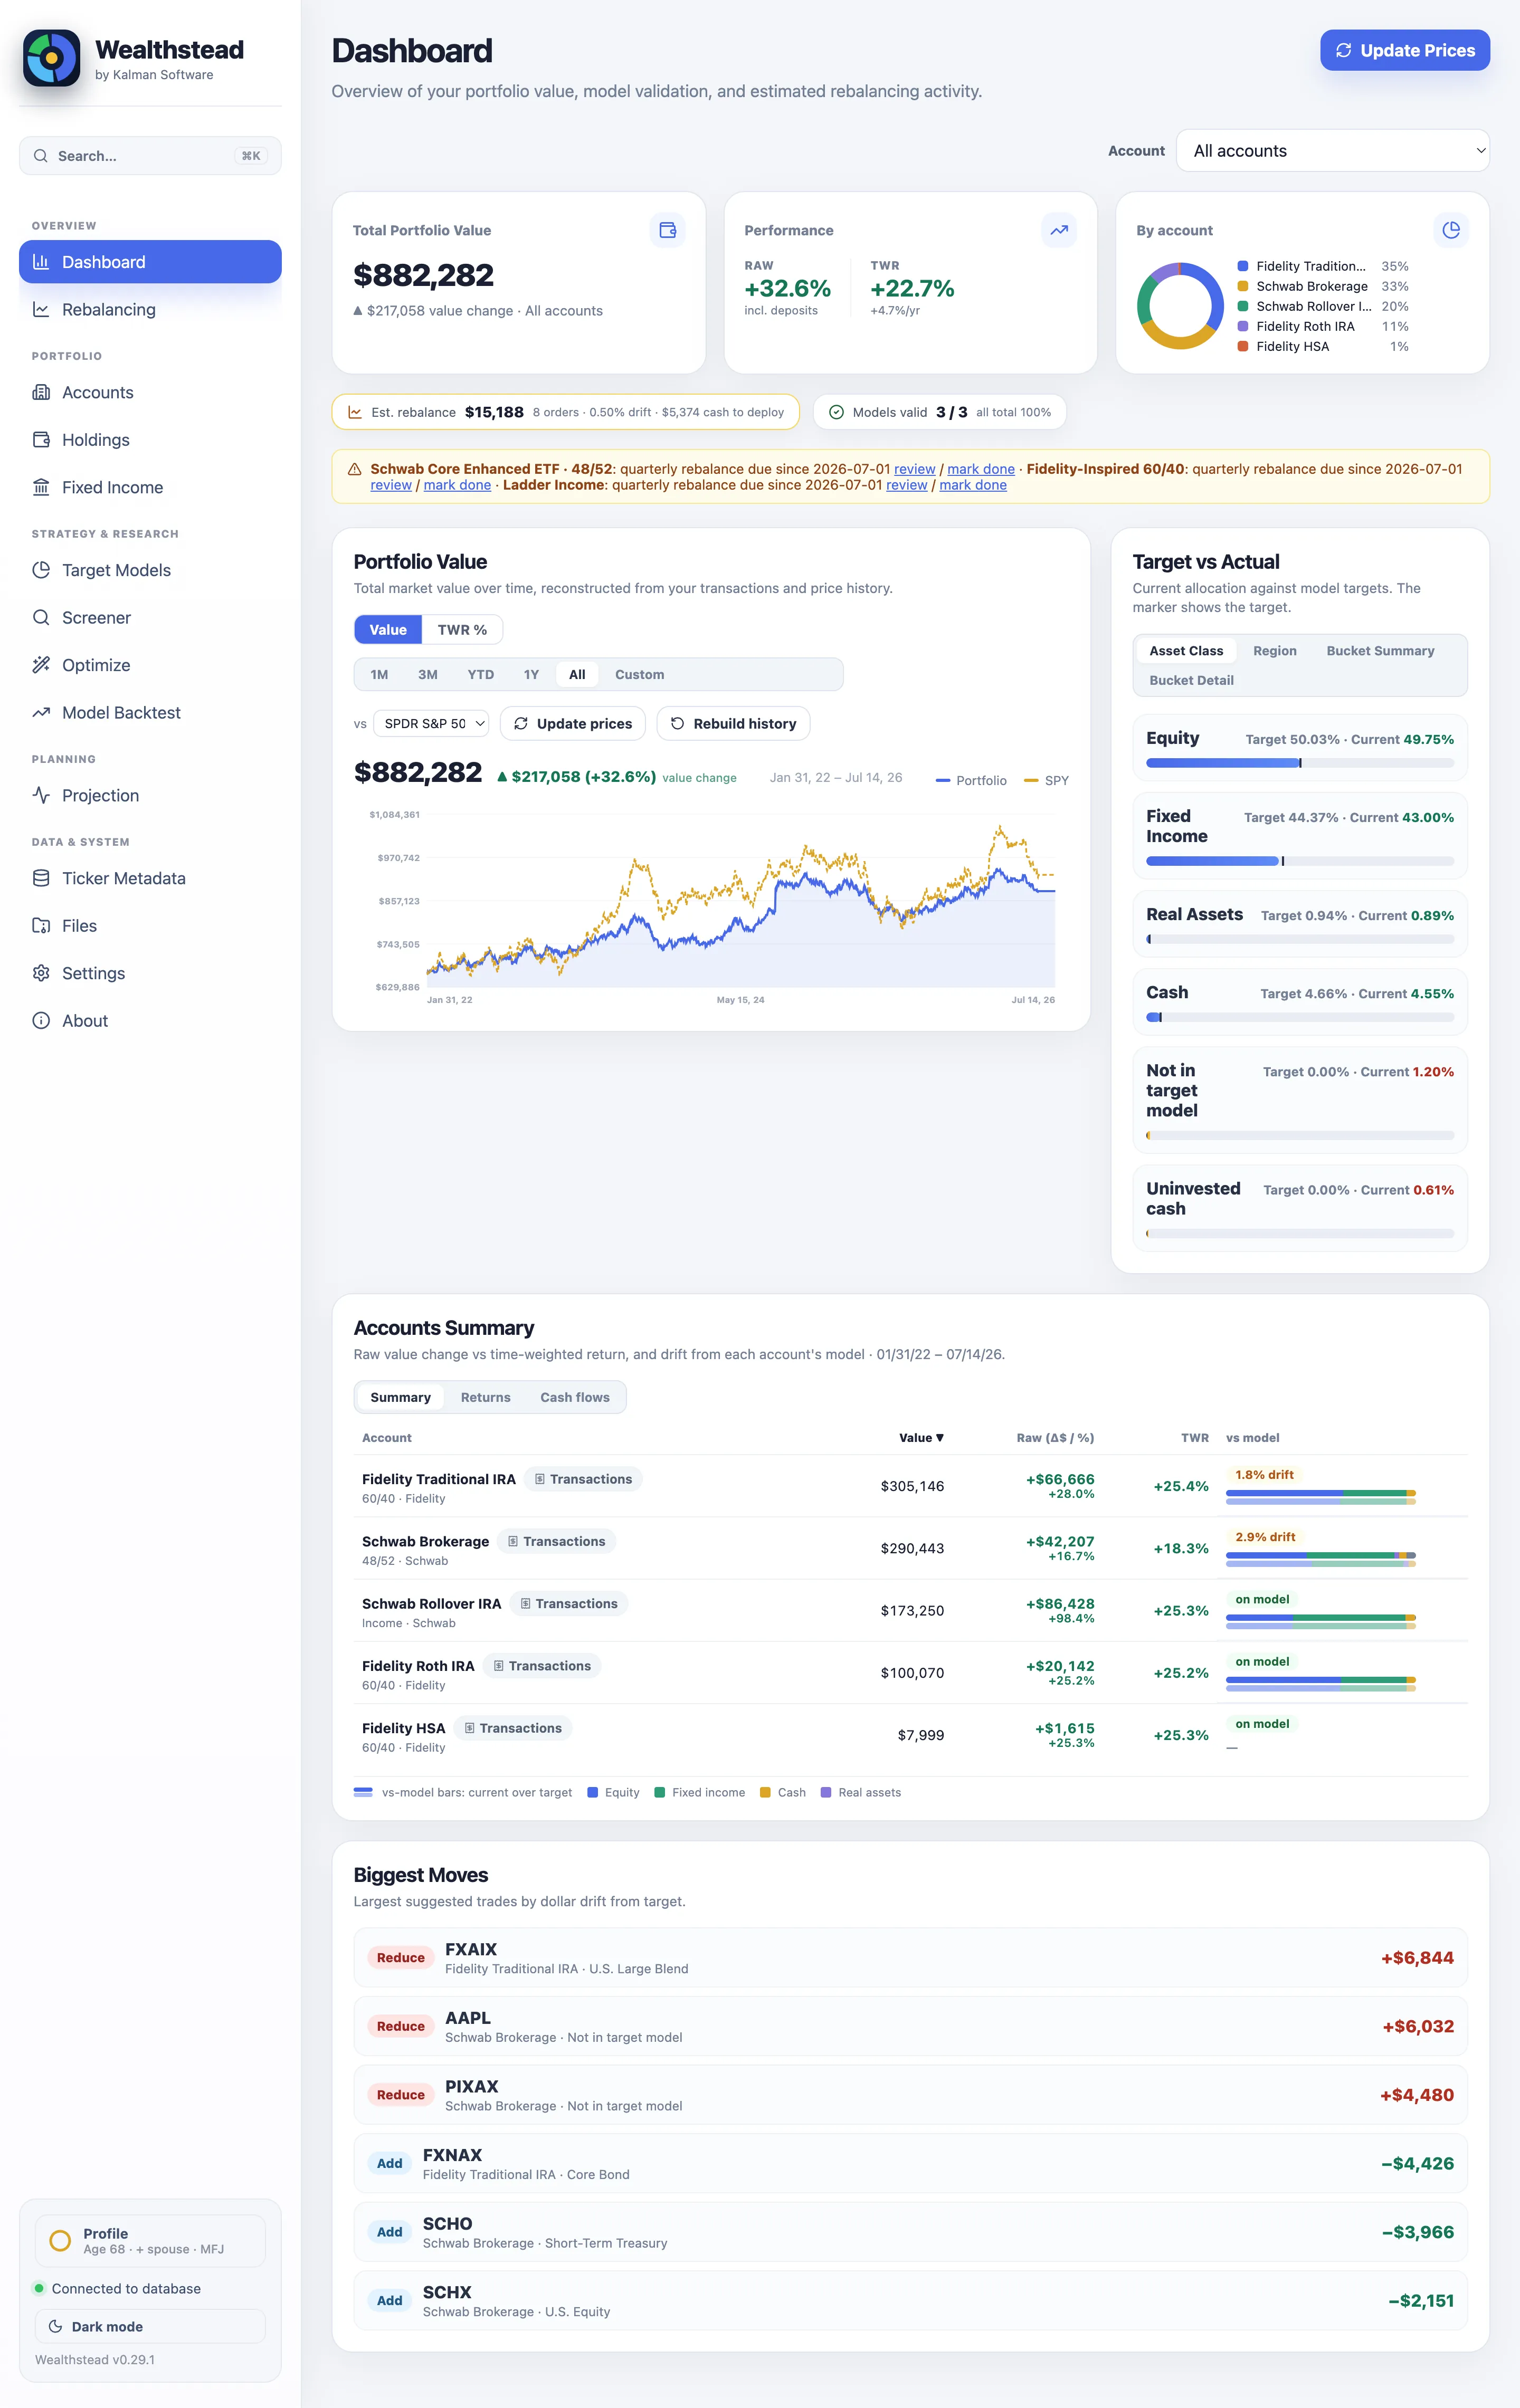Image resolution: width=1520 pixels, height=2408 pixels.
Task: Open the Fixed Income page
Action: (150, 488)
